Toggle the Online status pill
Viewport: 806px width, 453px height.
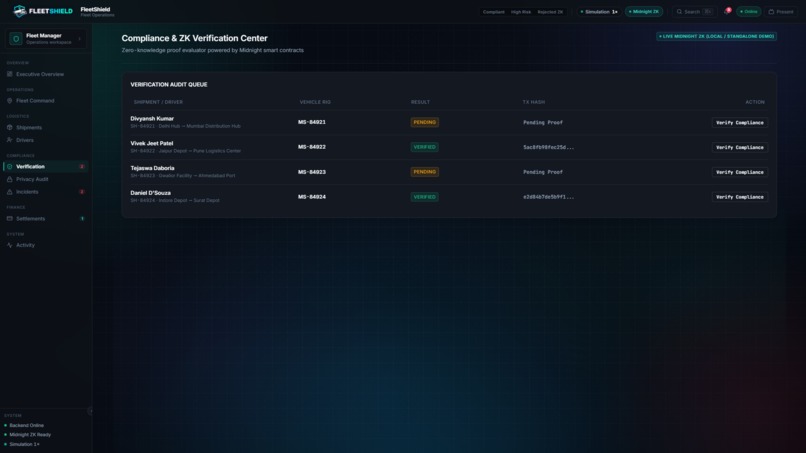click(748, 11)
